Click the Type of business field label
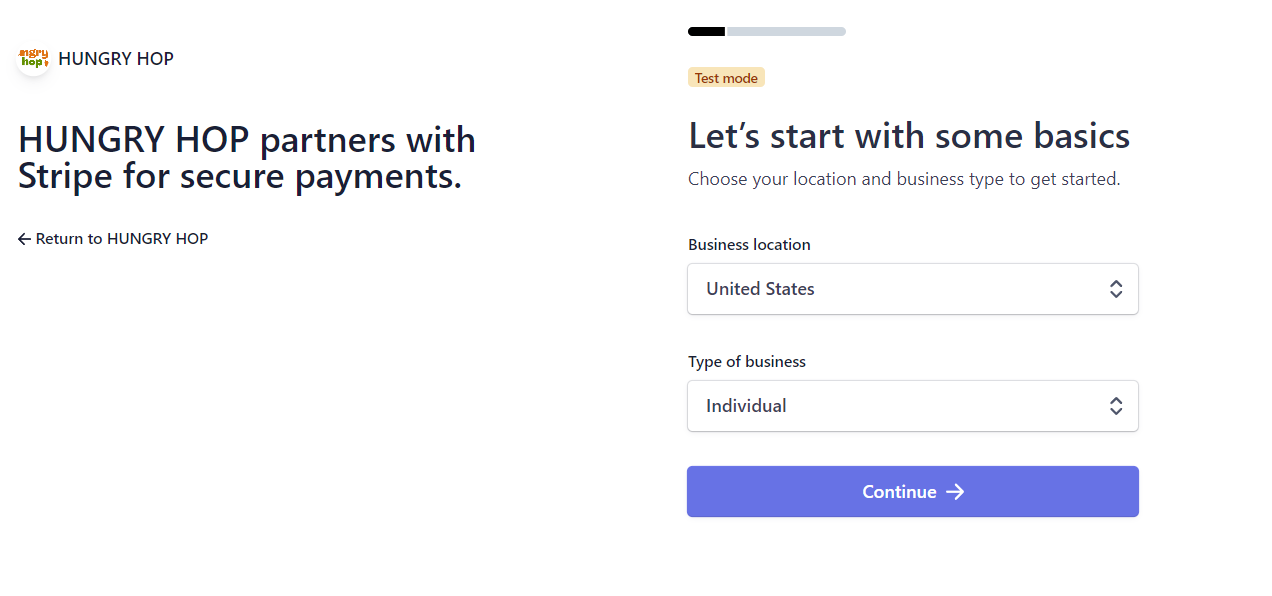 747,362
